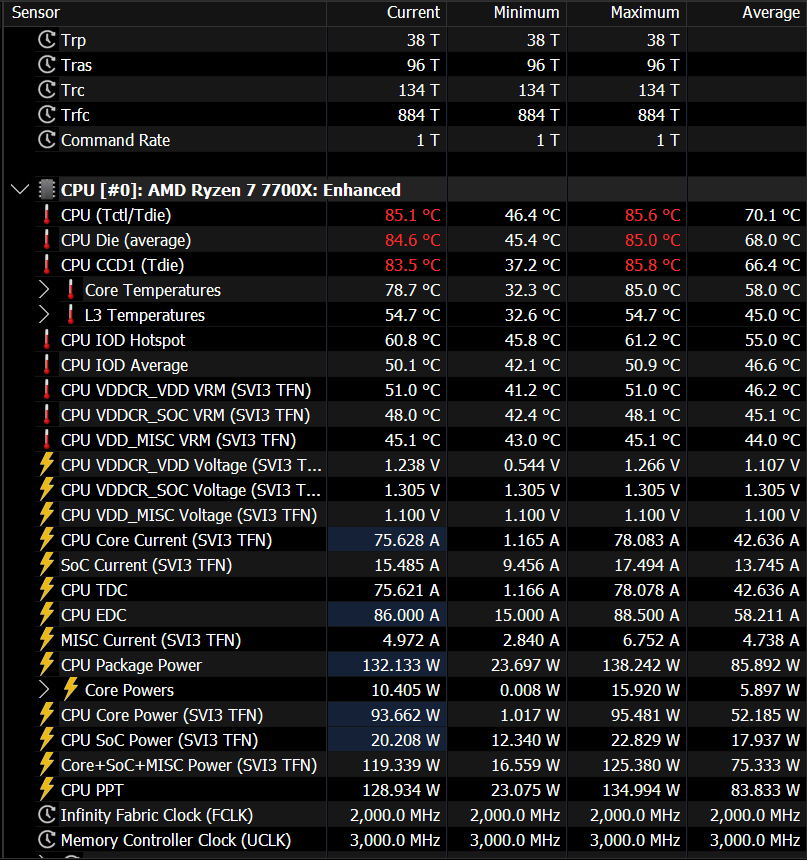The width and height of the screenshot is (807, 860).
Task: Click the average value 4.738 A
Action: 771,640
